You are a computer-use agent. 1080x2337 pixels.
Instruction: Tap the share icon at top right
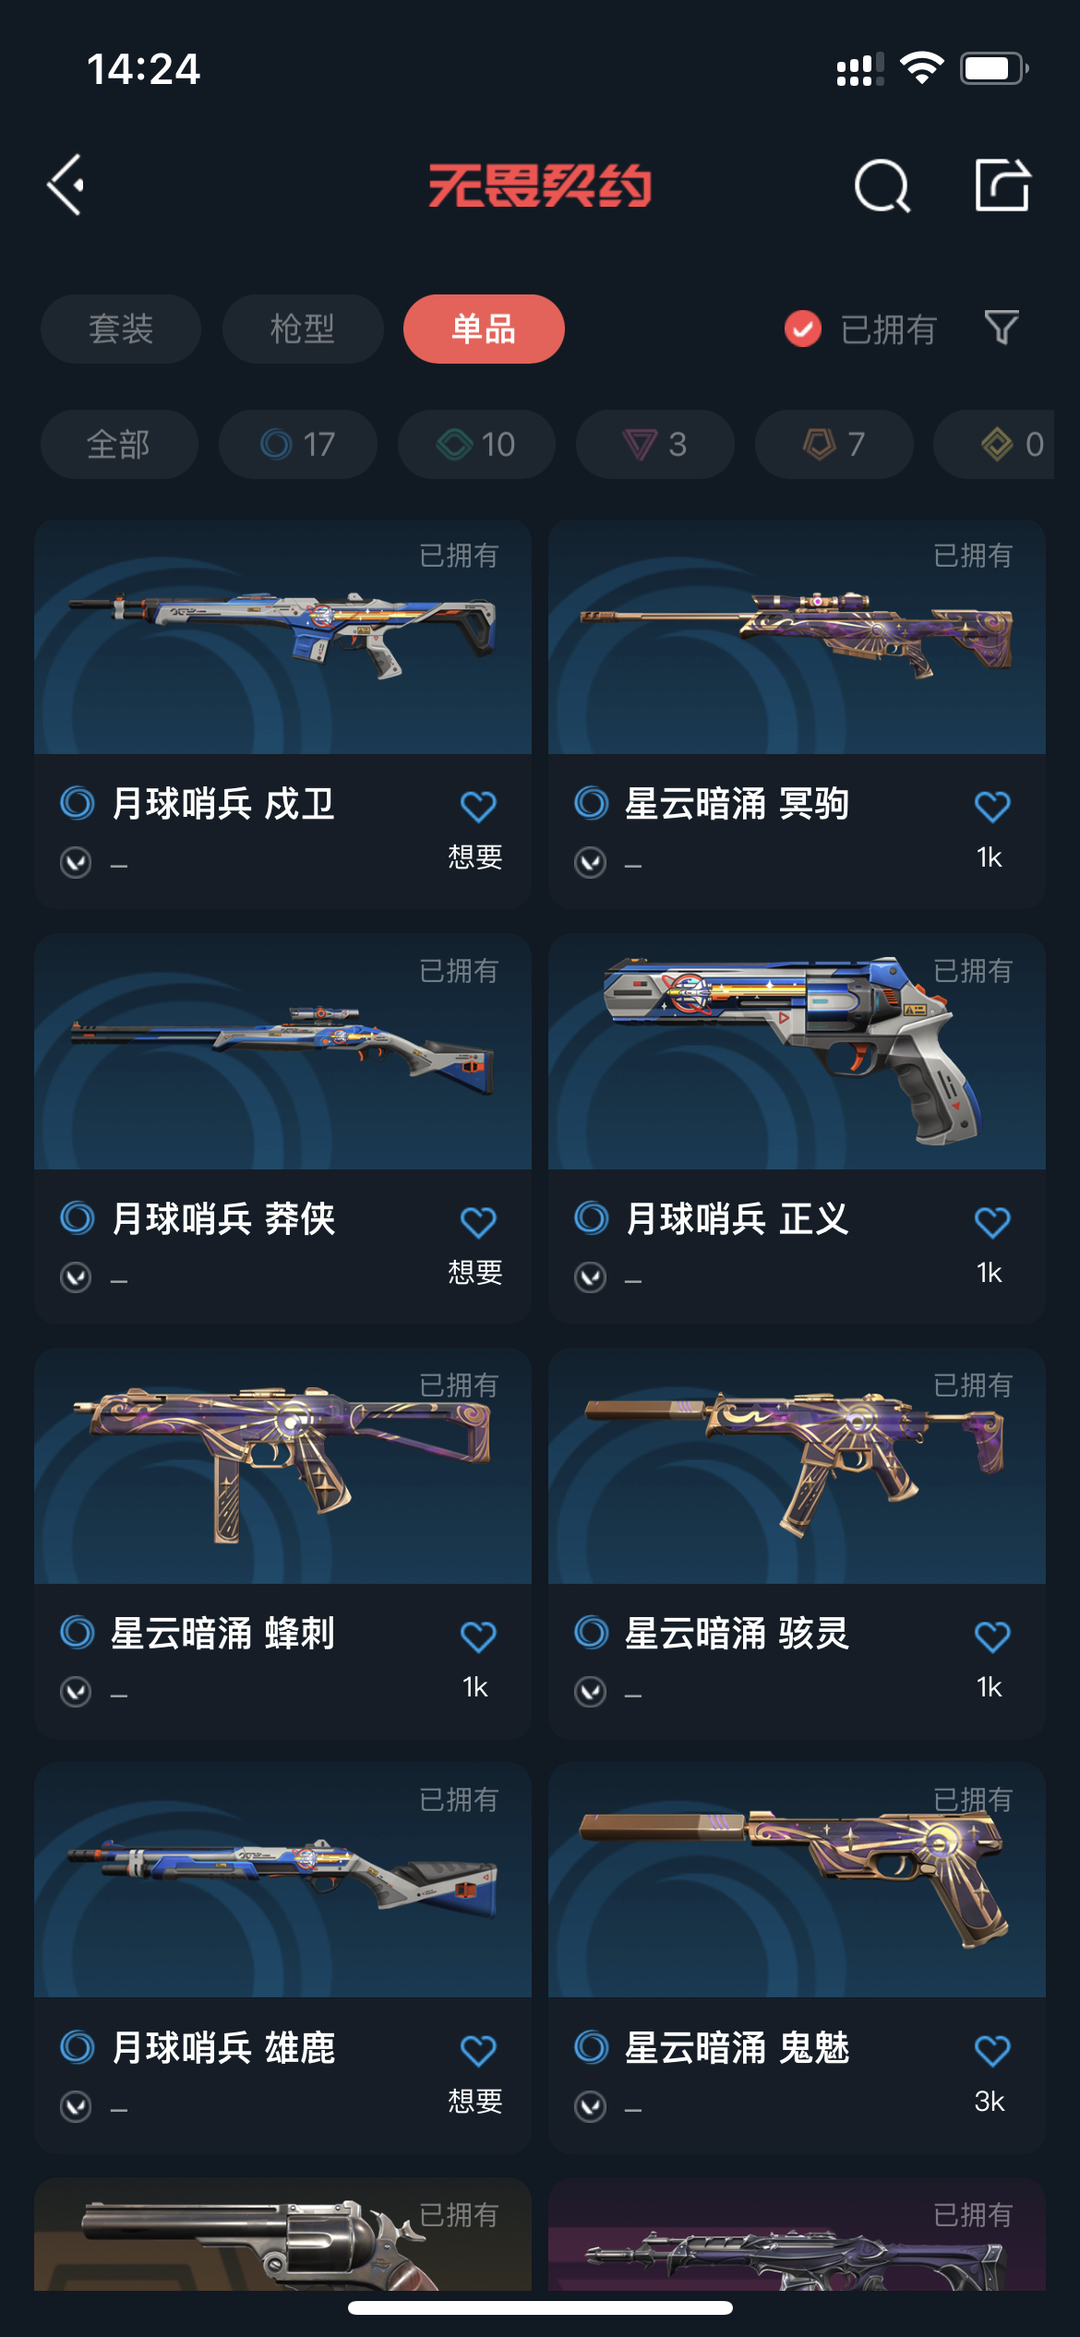[1002, 185]
